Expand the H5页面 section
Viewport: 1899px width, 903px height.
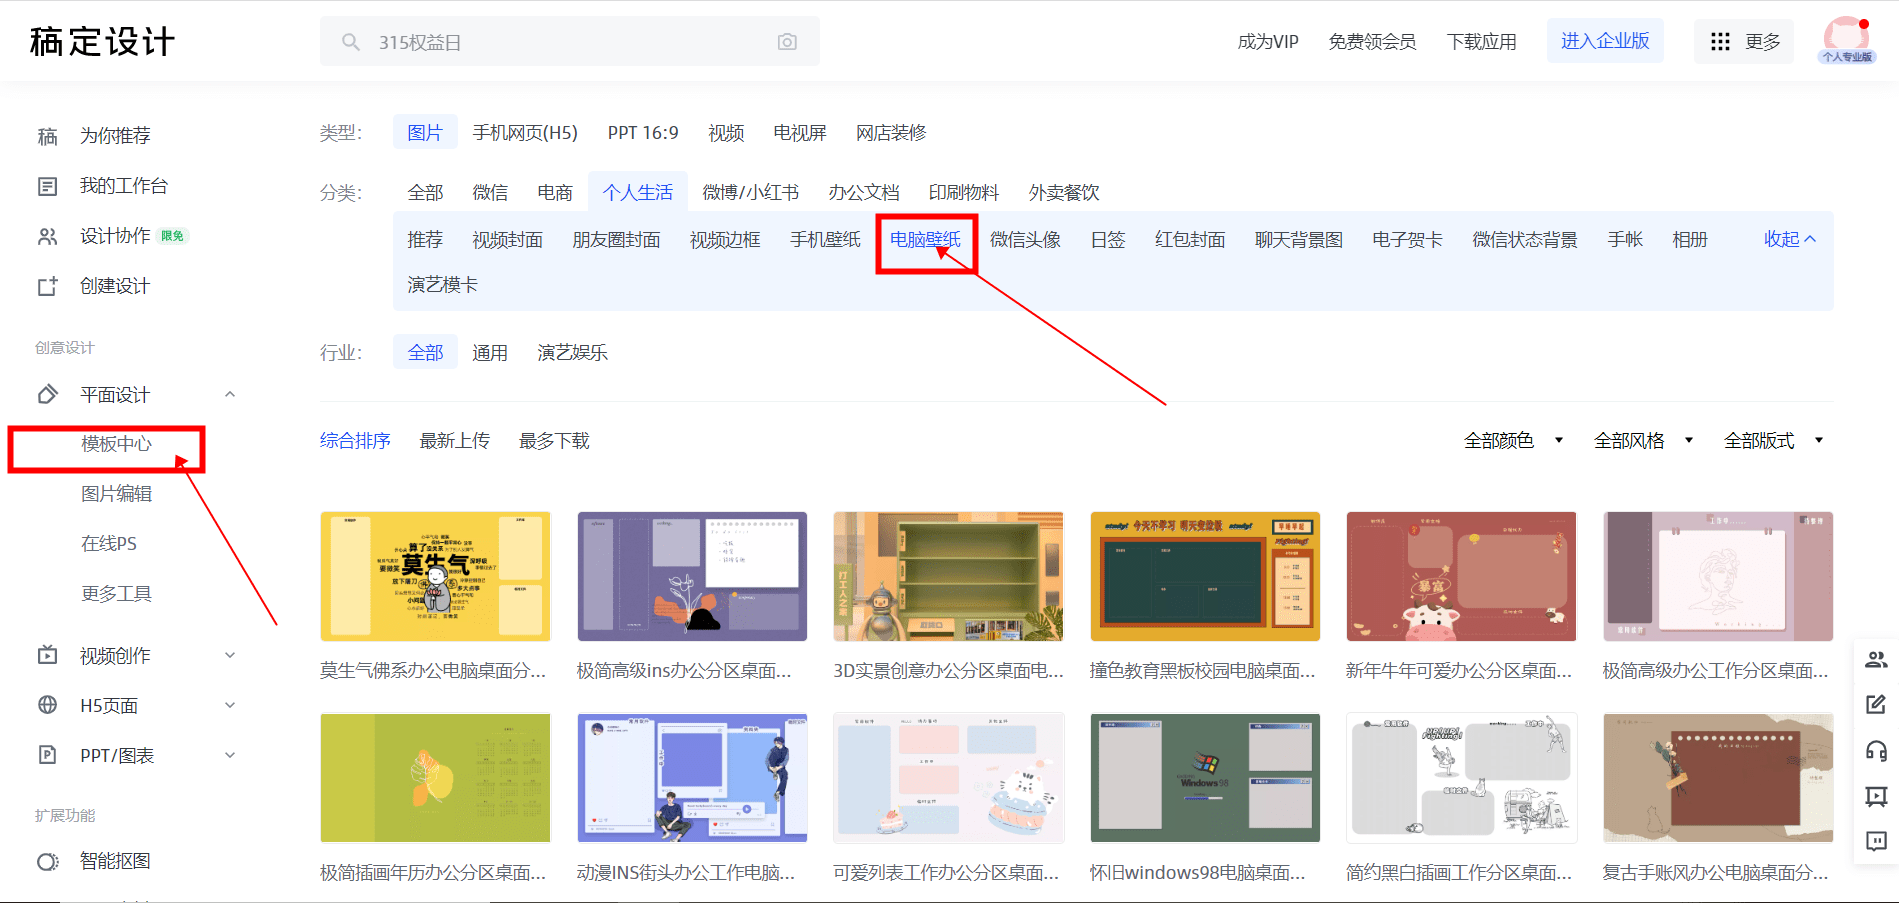(230, 706)
